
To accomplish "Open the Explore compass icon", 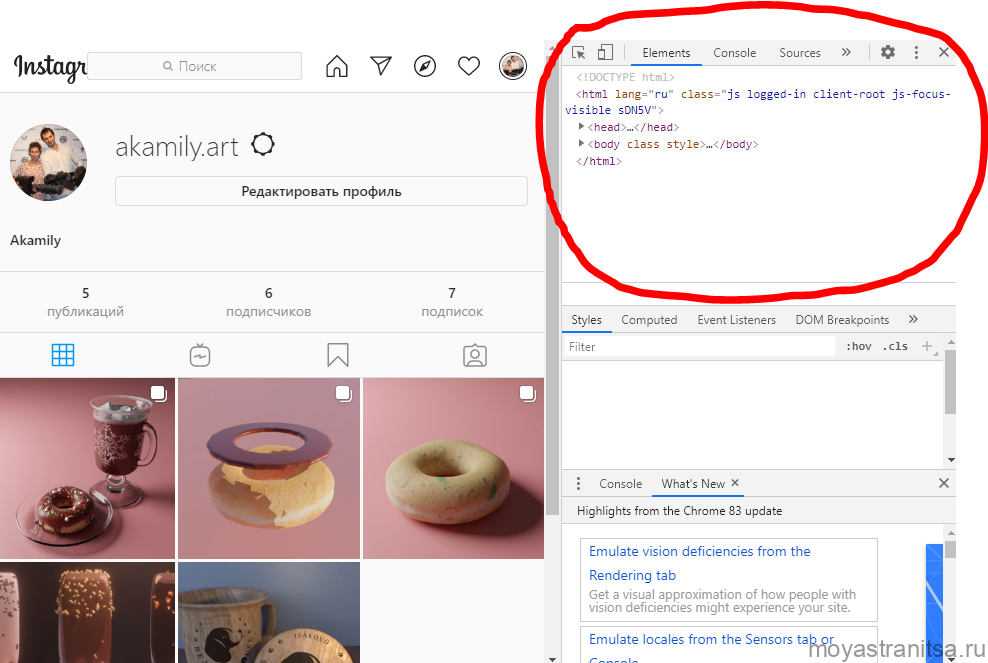I will [425, 66].
